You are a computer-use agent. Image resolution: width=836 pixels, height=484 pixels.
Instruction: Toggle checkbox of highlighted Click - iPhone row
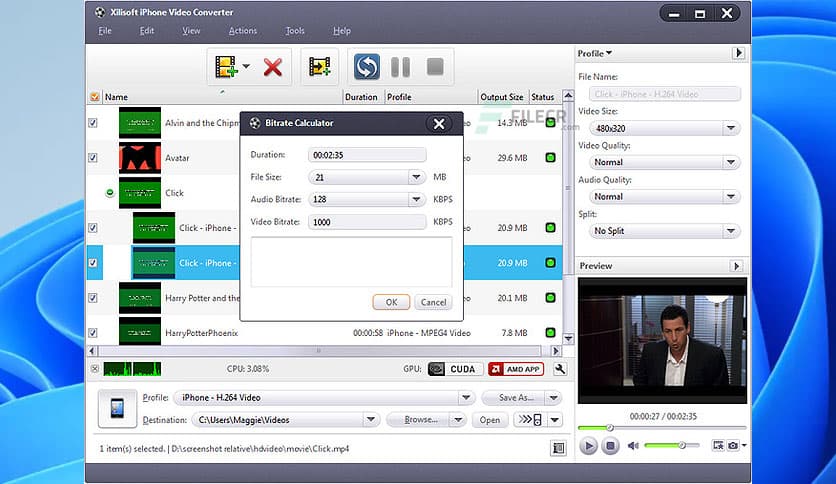[93, 263]
